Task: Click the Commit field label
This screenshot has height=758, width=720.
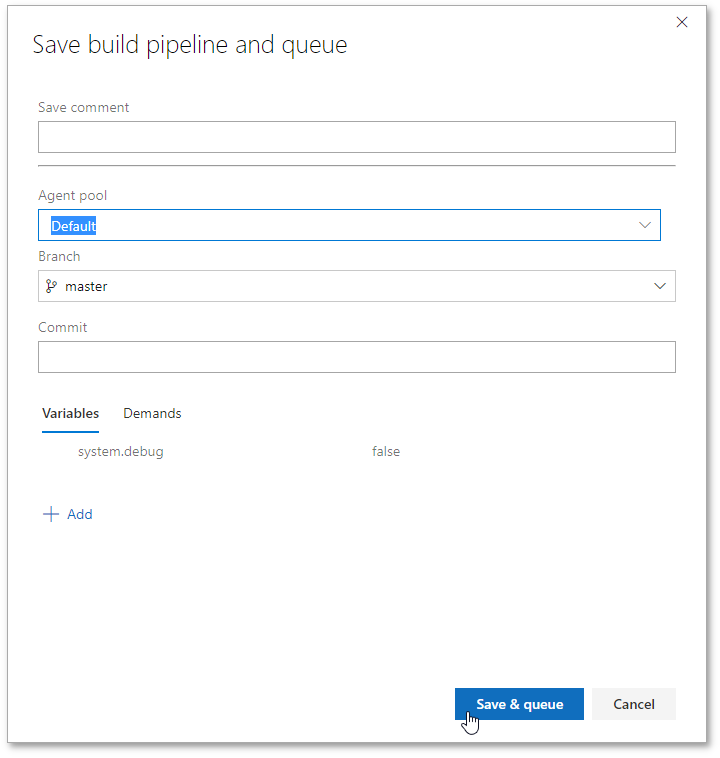Action: [62, 327]
